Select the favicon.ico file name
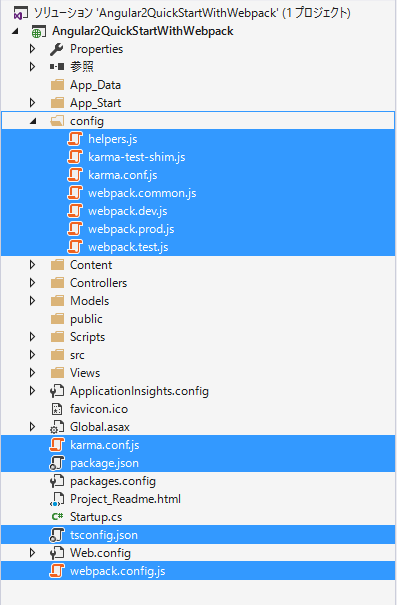This screenshot has height=605, width=397. click(99, 409)
